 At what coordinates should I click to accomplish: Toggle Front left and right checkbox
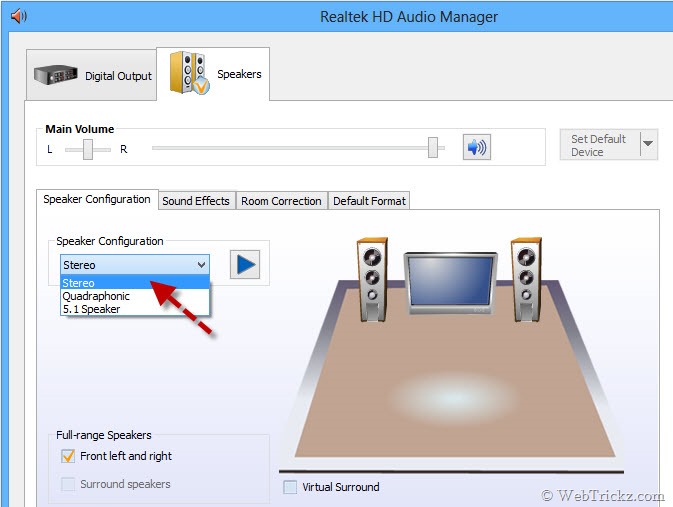pyautogui.click(x=68, y=456)
